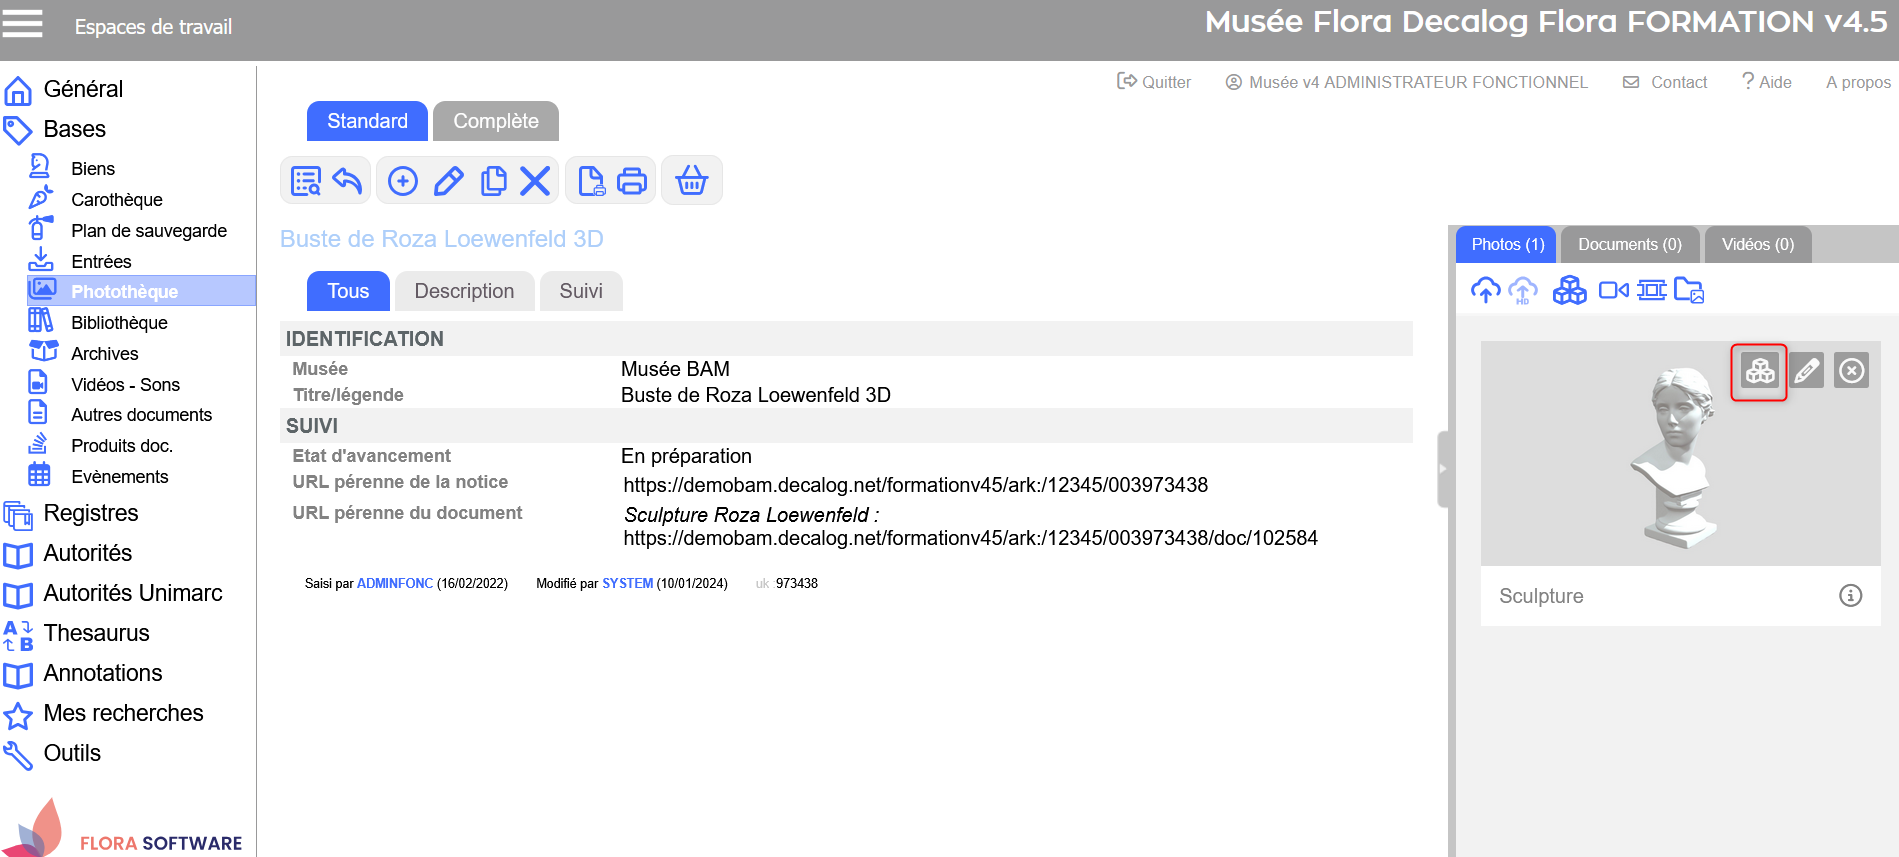
Task: Click the upload photo cloud icon
Action: click(x=1485, y=290)
